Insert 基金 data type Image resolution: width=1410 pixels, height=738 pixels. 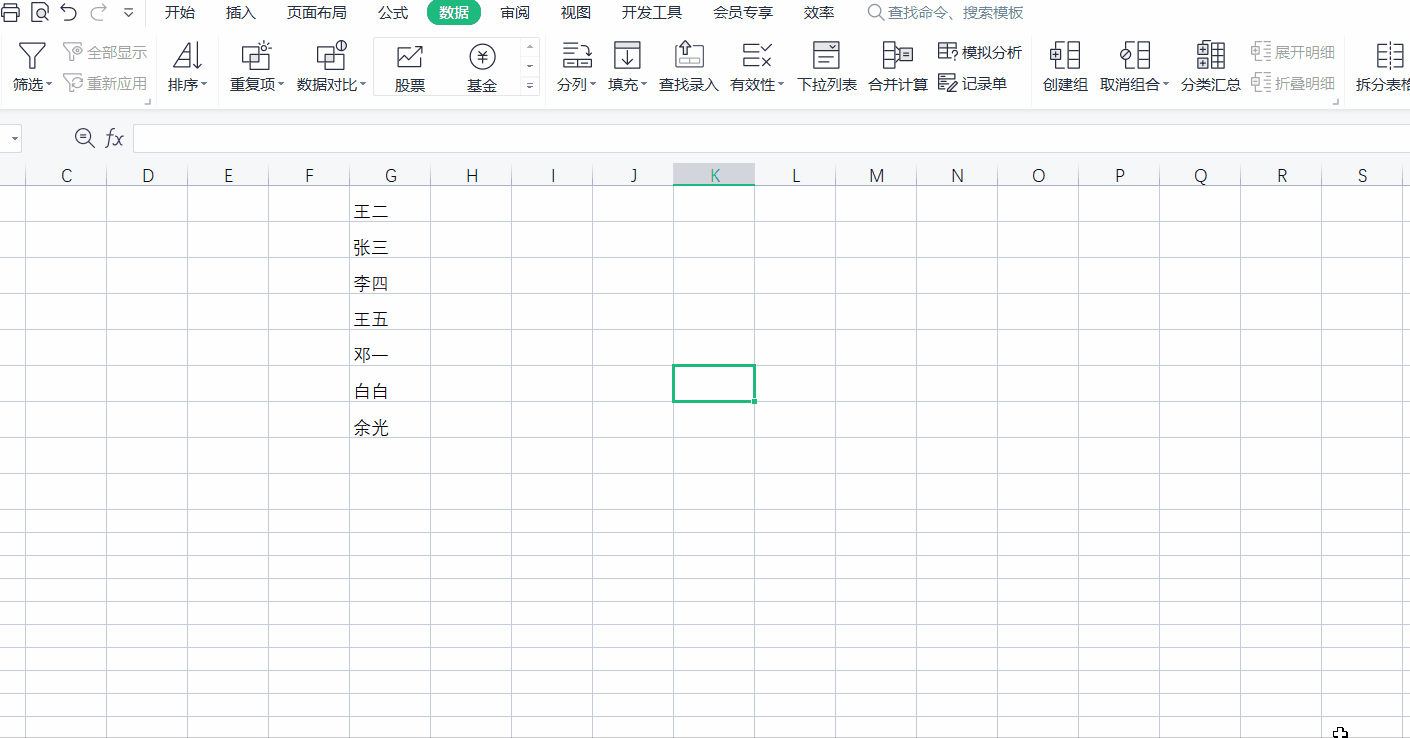[x=482, y=68]
